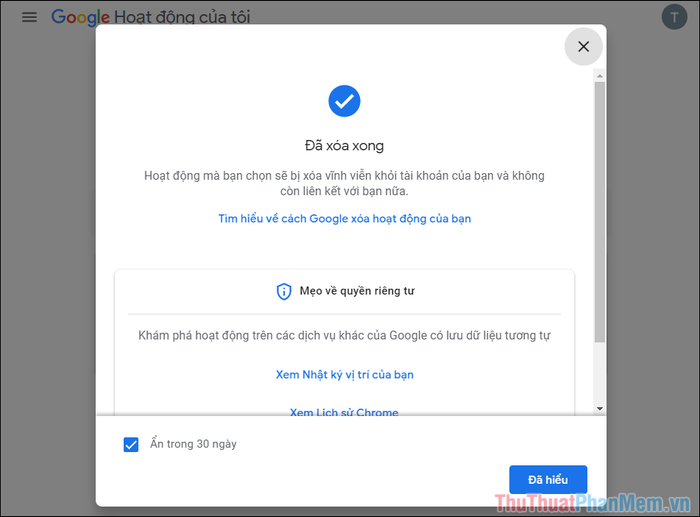
Task: Click the Ẩn trong 30 ngày label
Action: [193, 444]
